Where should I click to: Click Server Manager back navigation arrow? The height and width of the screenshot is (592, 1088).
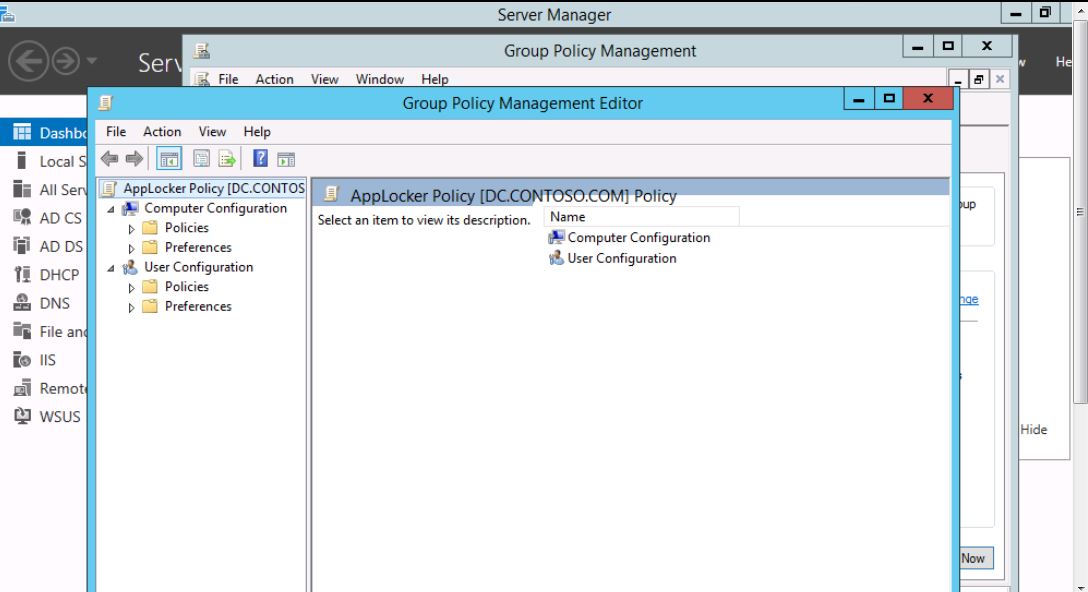click(x=28, y=61)
